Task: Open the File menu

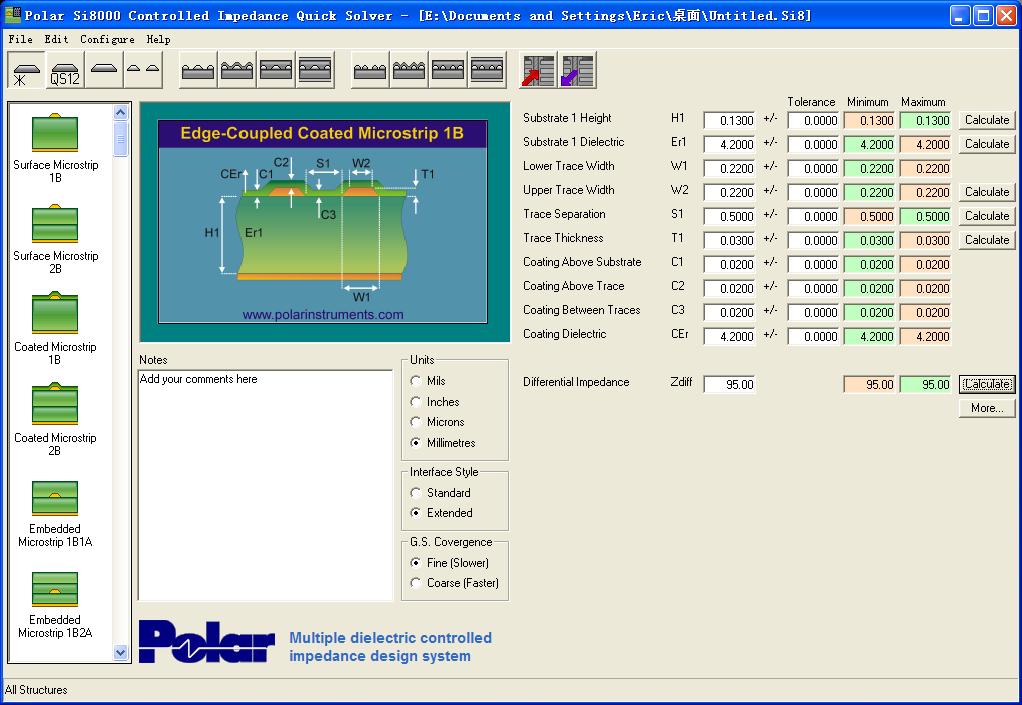Action: 20,39
